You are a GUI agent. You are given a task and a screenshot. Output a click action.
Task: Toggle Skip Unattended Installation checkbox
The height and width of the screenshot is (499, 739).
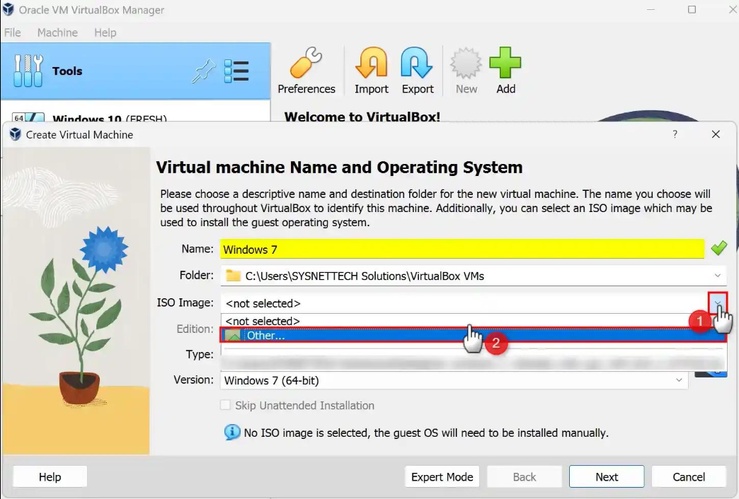(226, 405)
